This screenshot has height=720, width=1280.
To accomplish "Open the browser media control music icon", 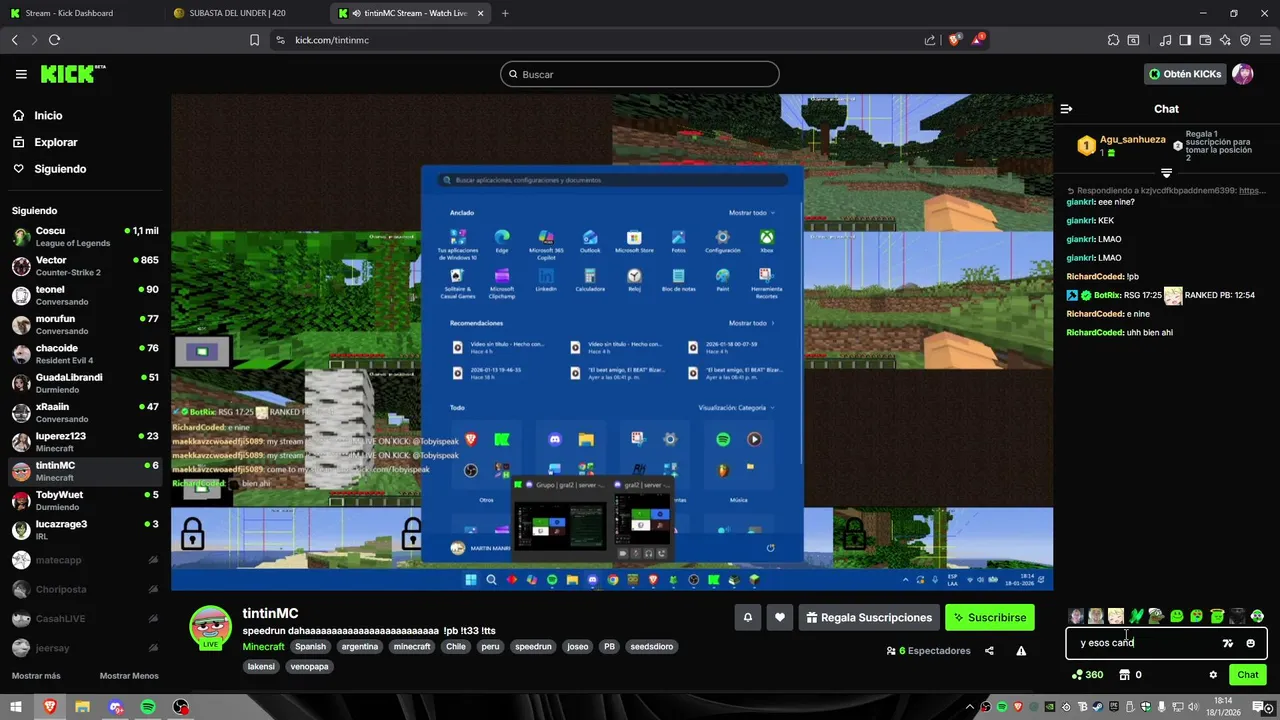I will tap(1165, 40).
